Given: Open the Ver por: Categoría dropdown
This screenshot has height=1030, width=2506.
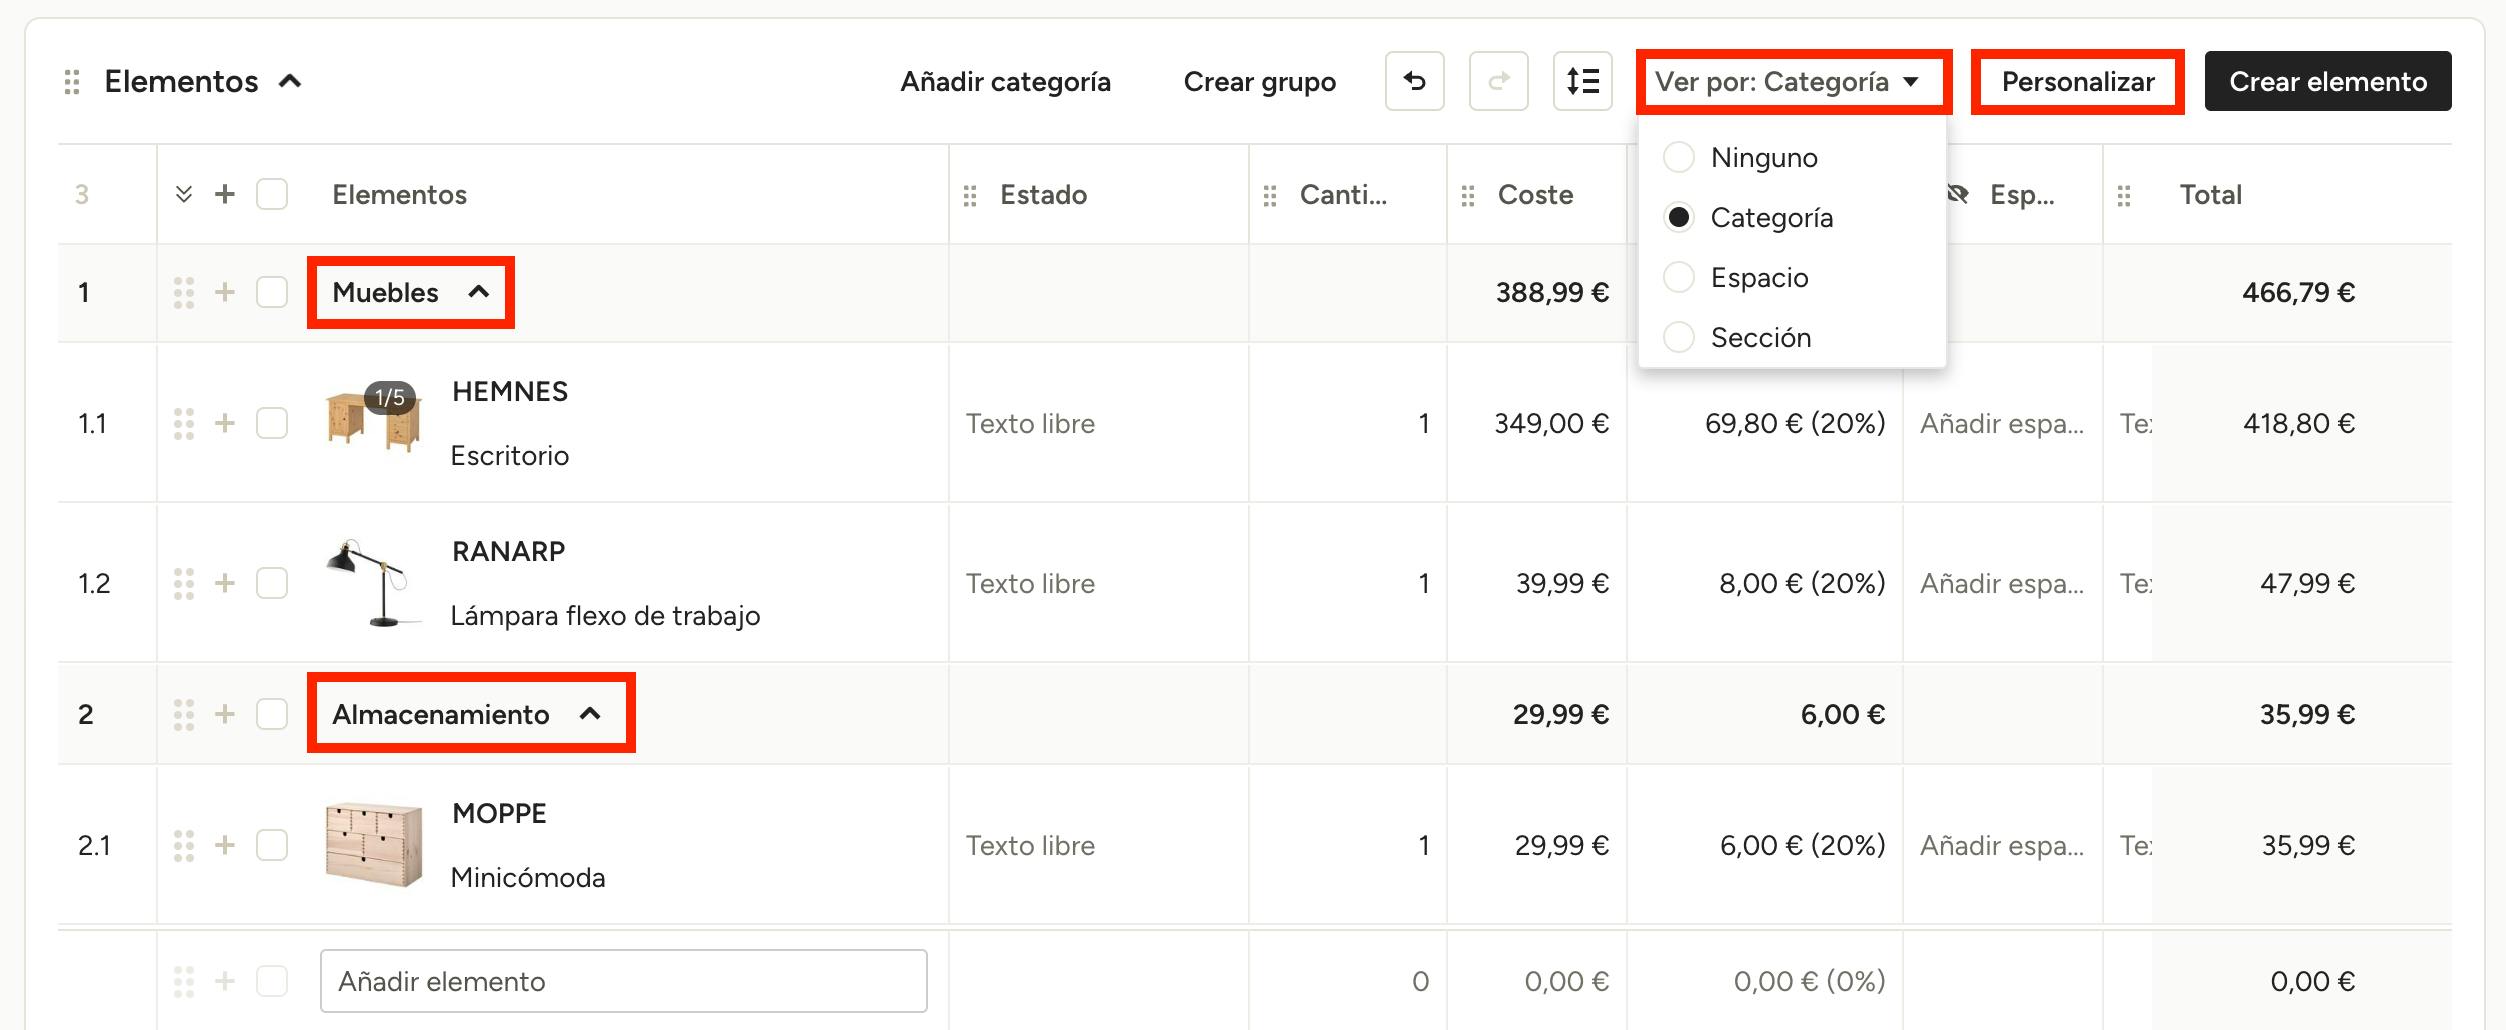Looking at the screenshot, I should click(x=1792, y=81).
